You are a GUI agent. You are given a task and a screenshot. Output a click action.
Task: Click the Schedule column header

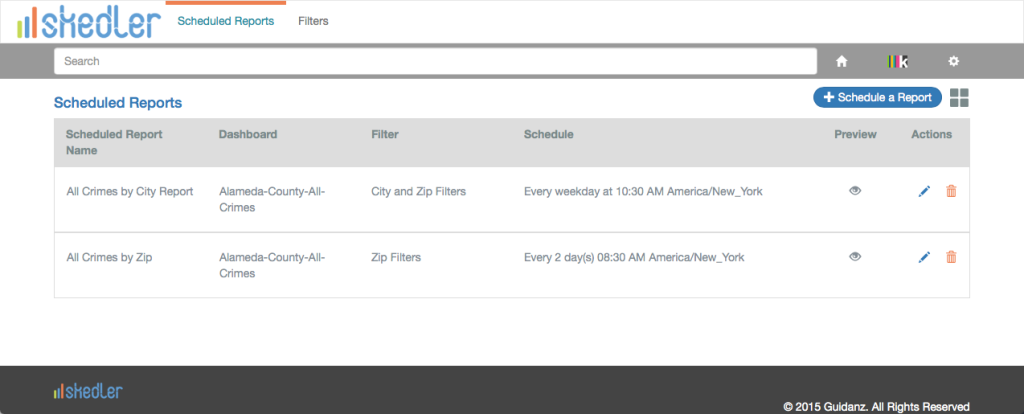coord(549,135)
